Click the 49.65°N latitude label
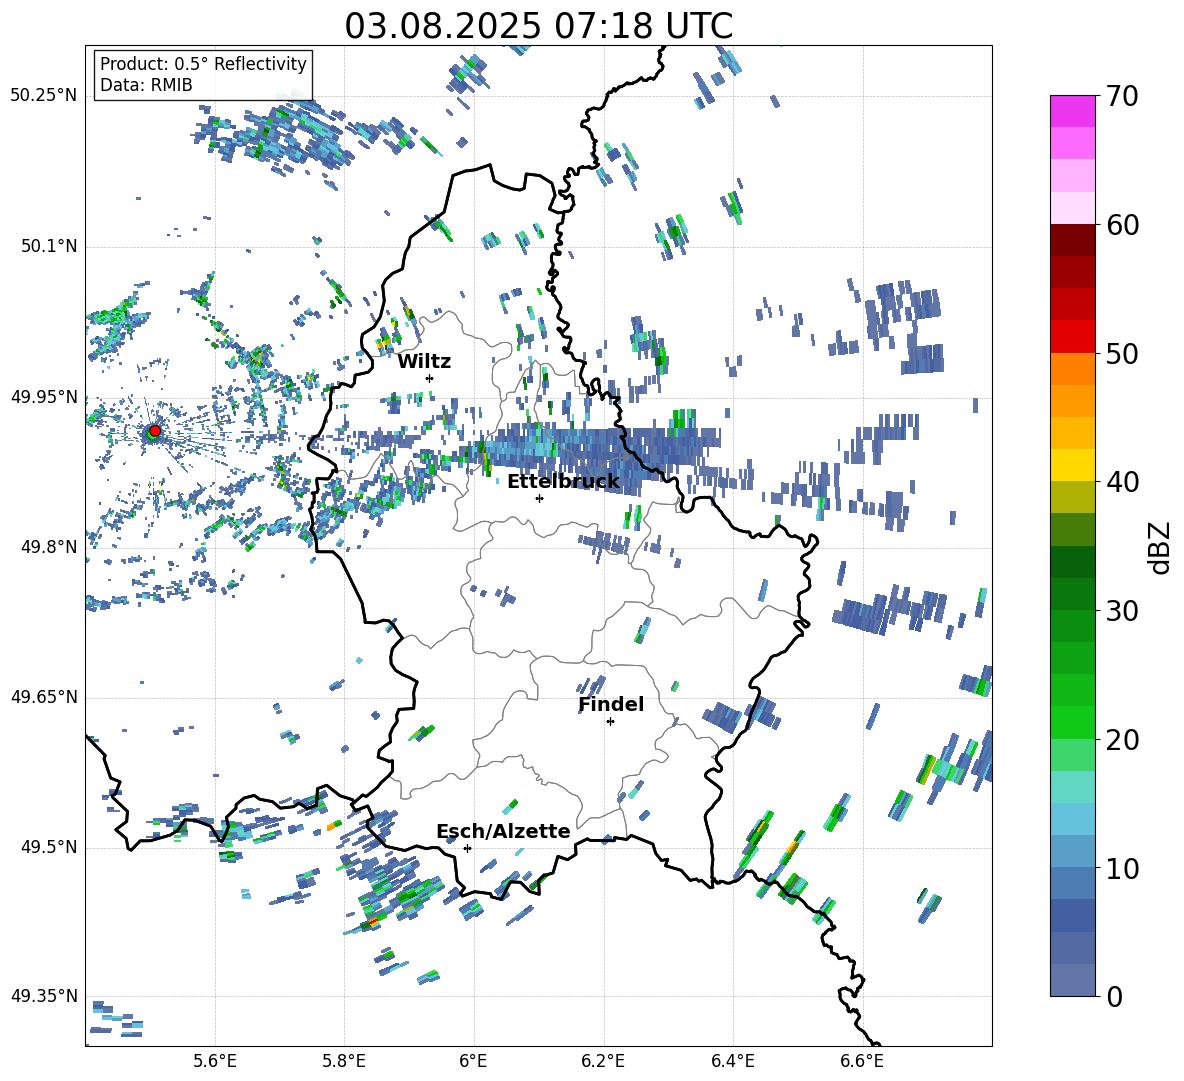 [44, 697]
